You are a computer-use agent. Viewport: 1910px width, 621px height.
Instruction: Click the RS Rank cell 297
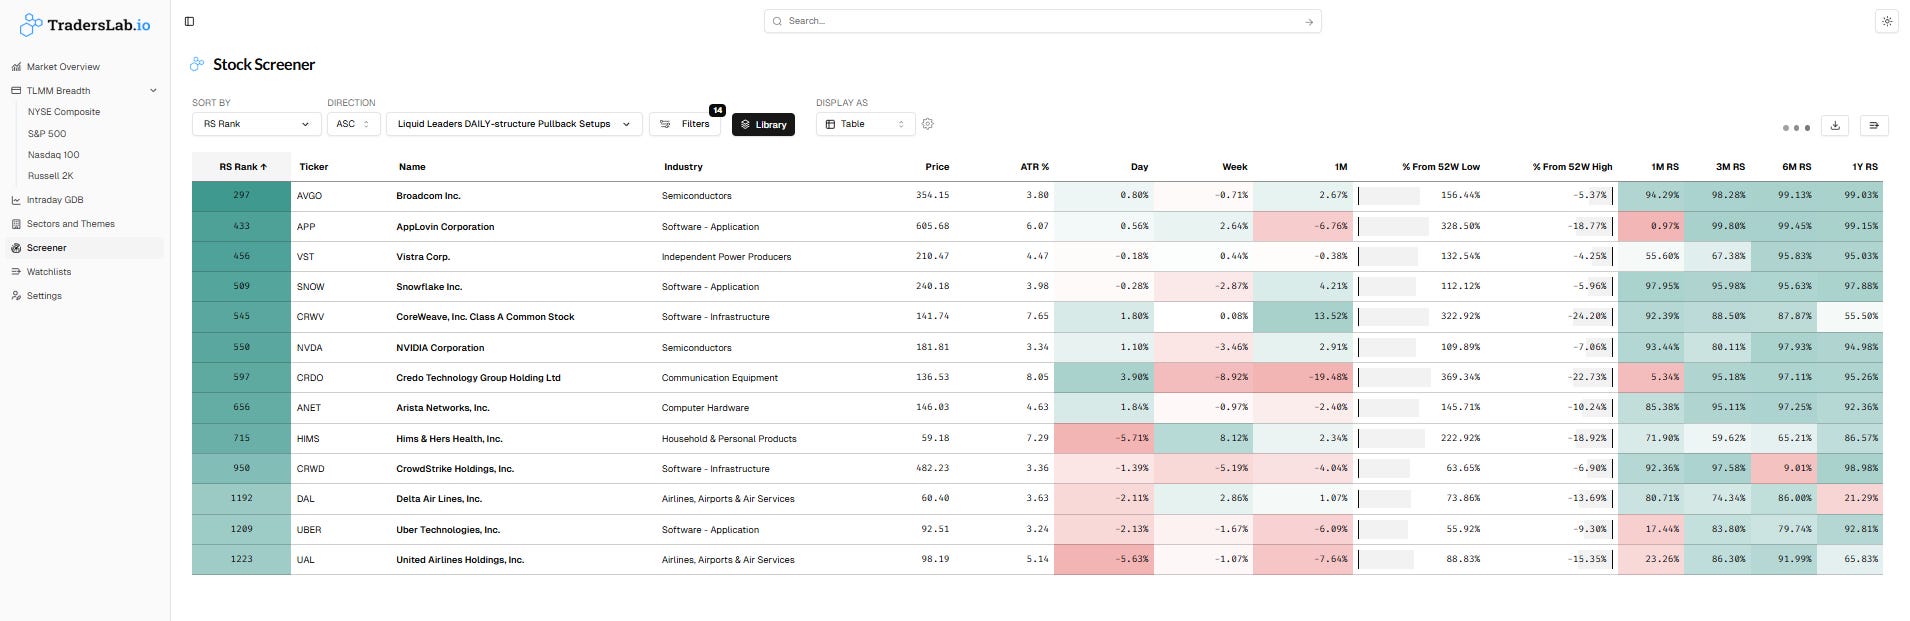242,196
